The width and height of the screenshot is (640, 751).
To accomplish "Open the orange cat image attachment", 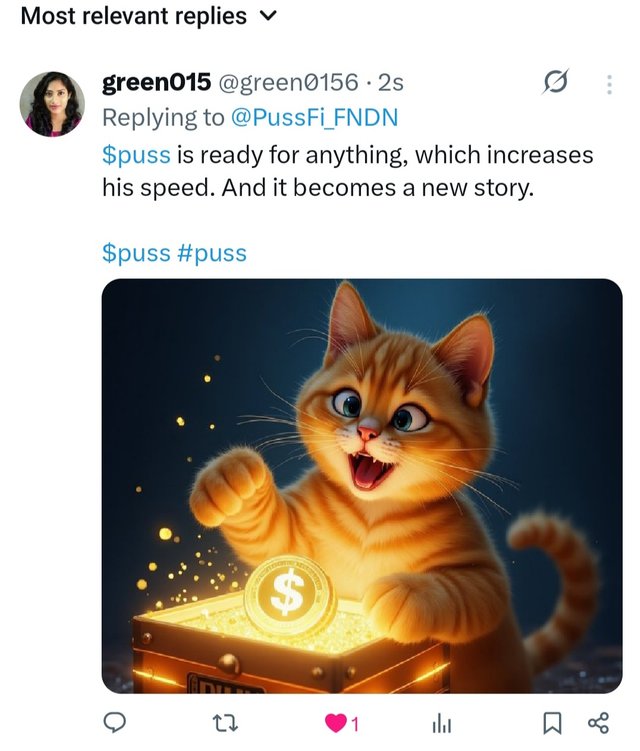I will click(362, 485).
